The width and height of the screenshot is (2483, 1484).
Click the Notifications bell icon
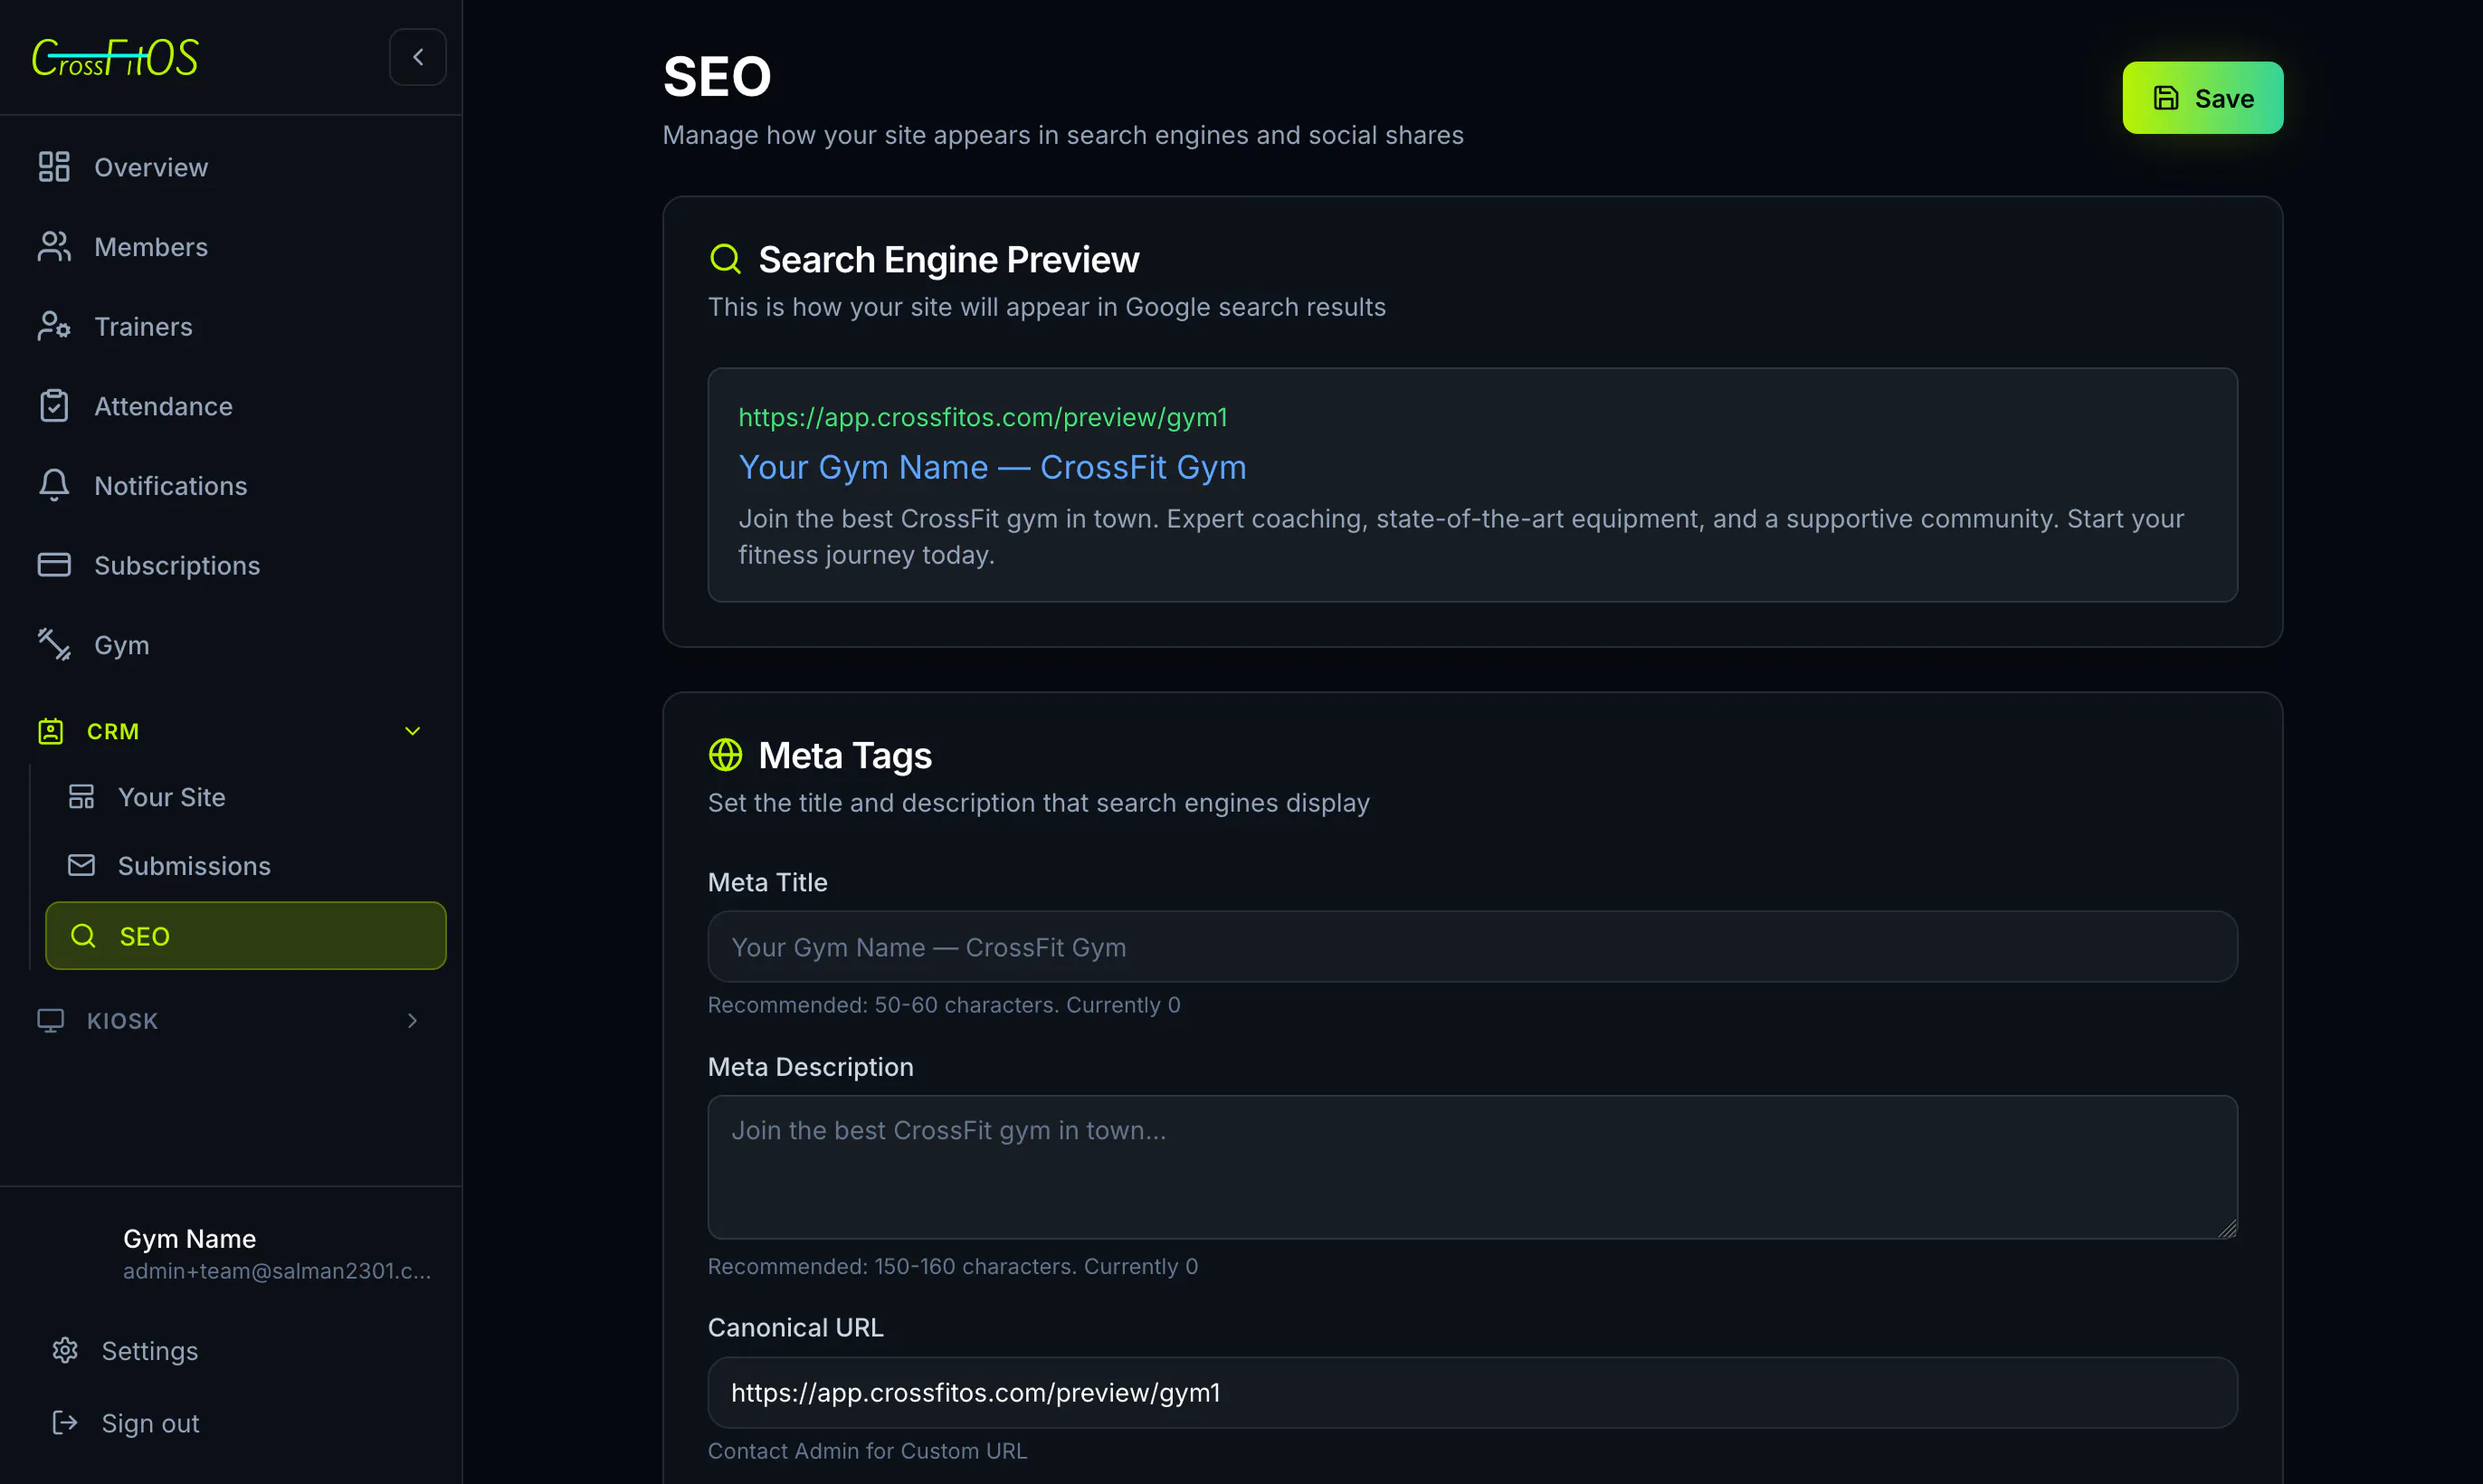[54, 485]
